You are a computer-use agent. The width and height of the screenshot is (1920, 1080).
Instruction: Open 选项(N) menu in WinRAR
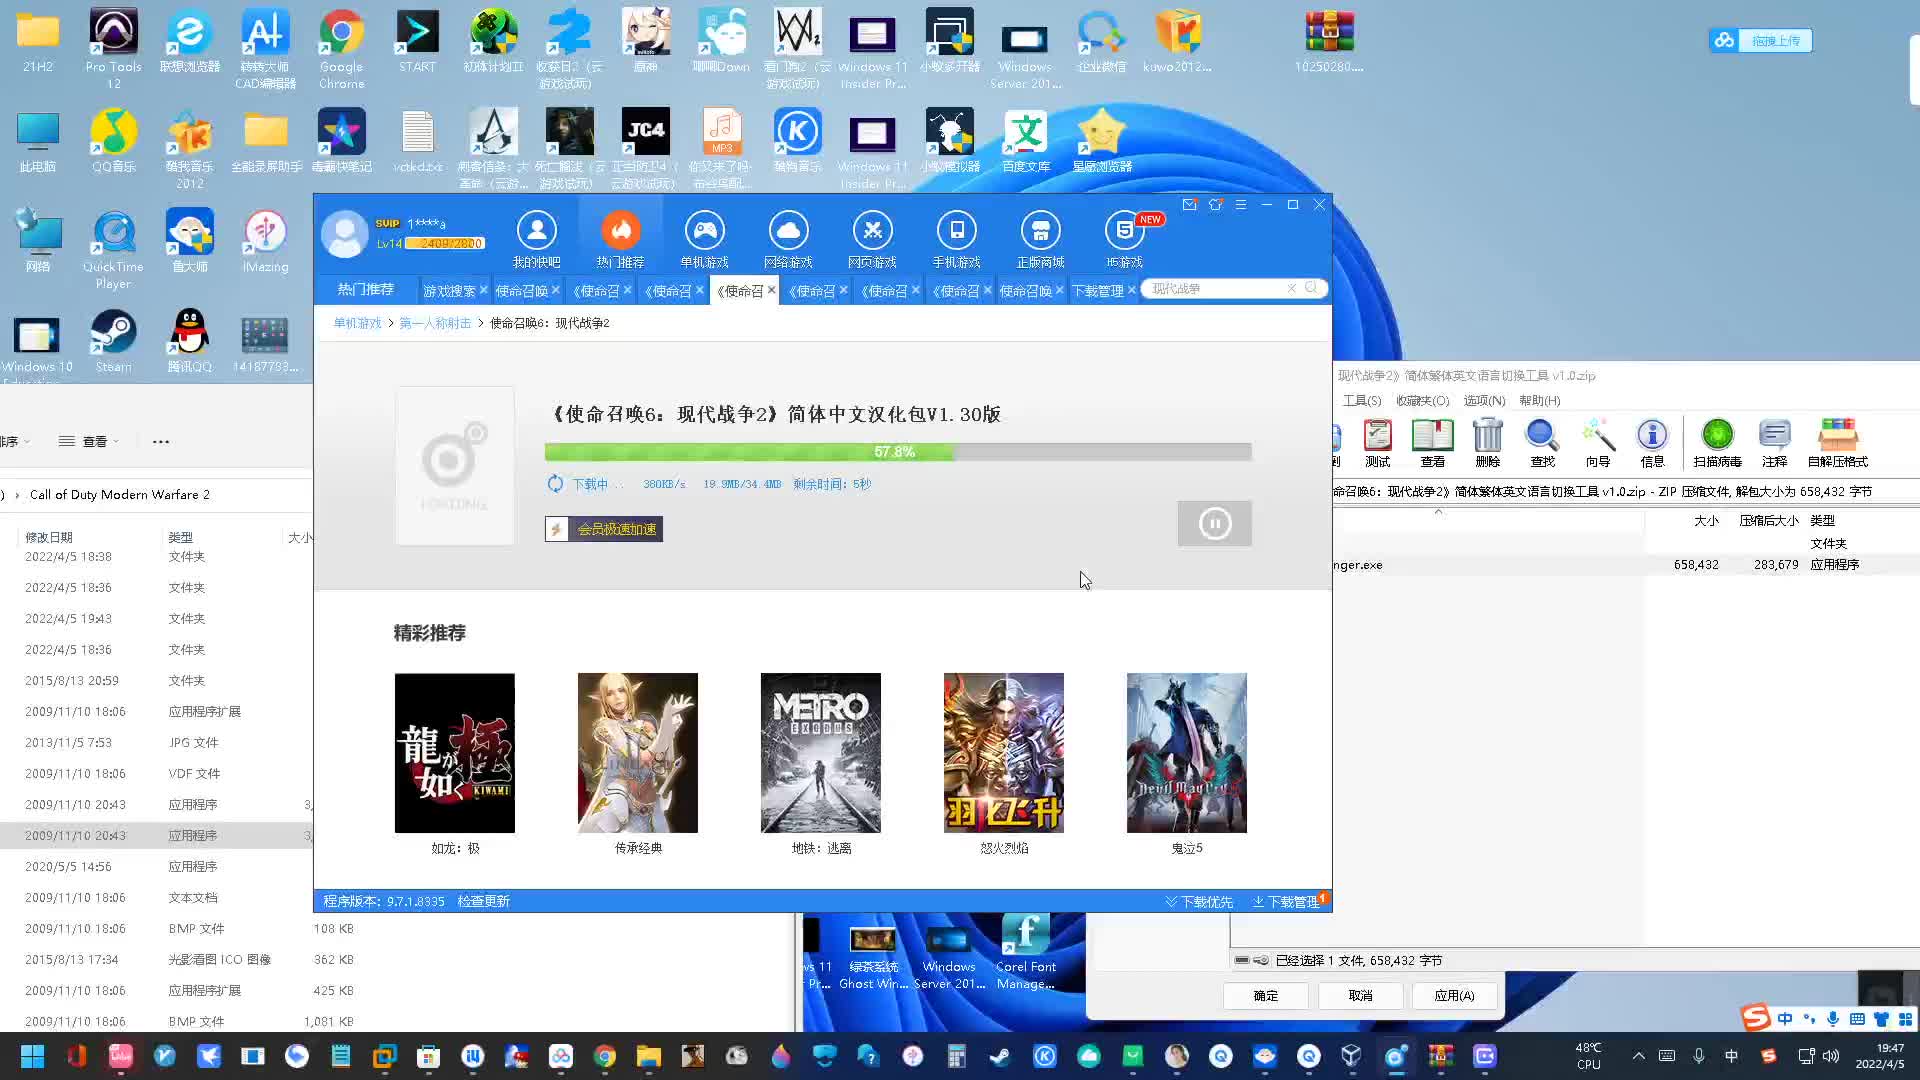(x=1483, y=400)
